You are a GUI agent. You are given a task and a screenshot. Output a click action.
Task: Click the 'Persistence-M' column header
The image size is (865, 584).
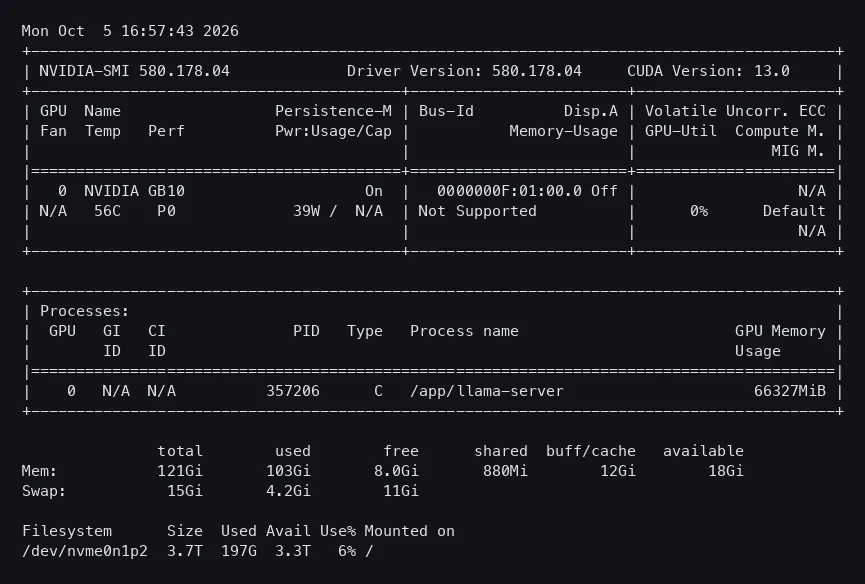pyautogui.click(x=333, y=111)
